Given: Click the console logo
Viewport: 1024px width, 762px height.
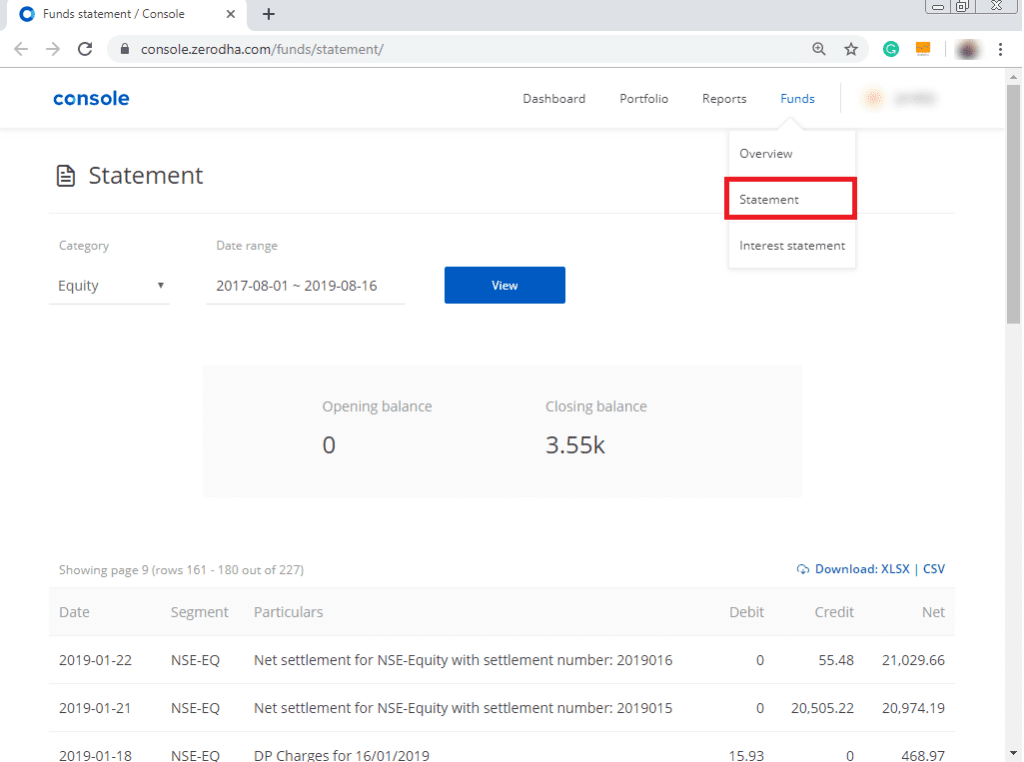Looking at the screenshot, I should [x=91, y=98].
